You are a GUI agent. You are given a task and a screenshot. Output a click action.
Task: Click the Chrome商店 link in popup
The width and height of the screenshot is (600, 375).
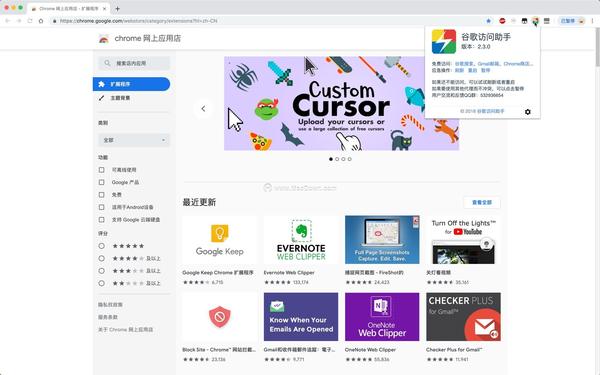(x=518, y=64)
